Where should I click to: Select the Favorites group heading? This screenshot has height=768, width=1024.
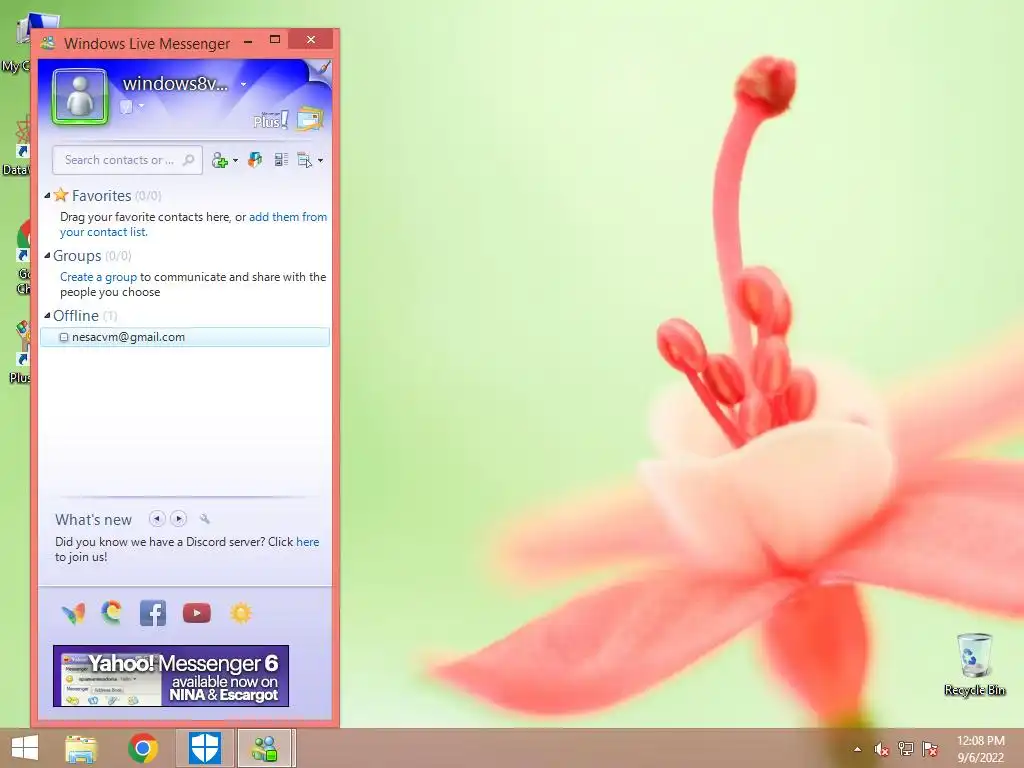coord(101,196)
